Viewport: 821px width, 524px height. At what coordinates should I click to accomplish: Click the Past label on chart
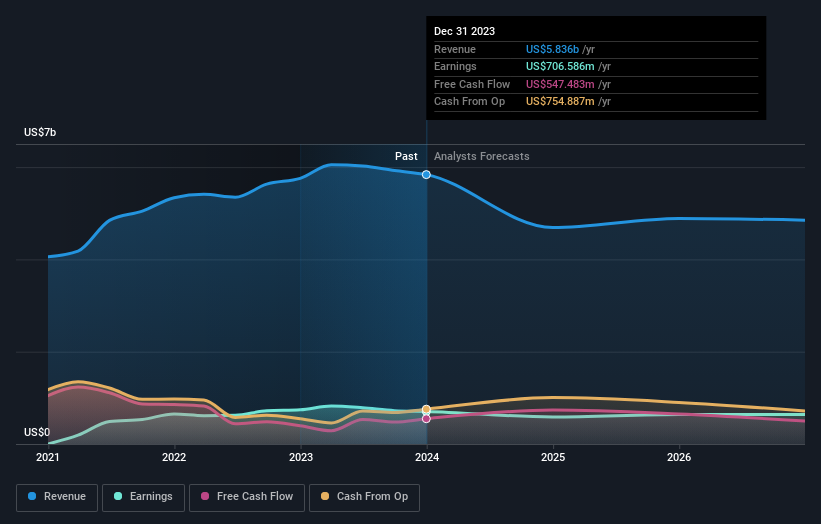pyautogui.click(x=406, y=157)
